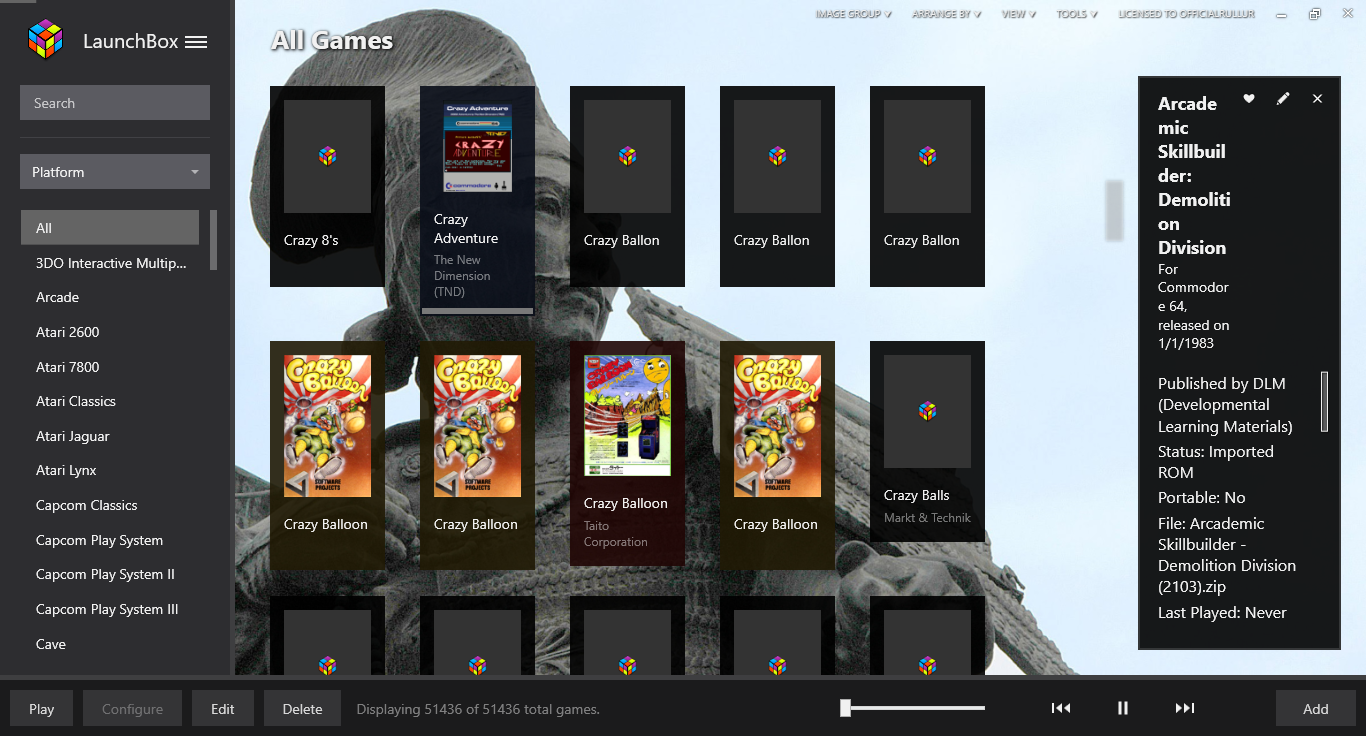1366x736 pixels.
Task: Click the details panel scrollbar
Action: click(1324, 402)
